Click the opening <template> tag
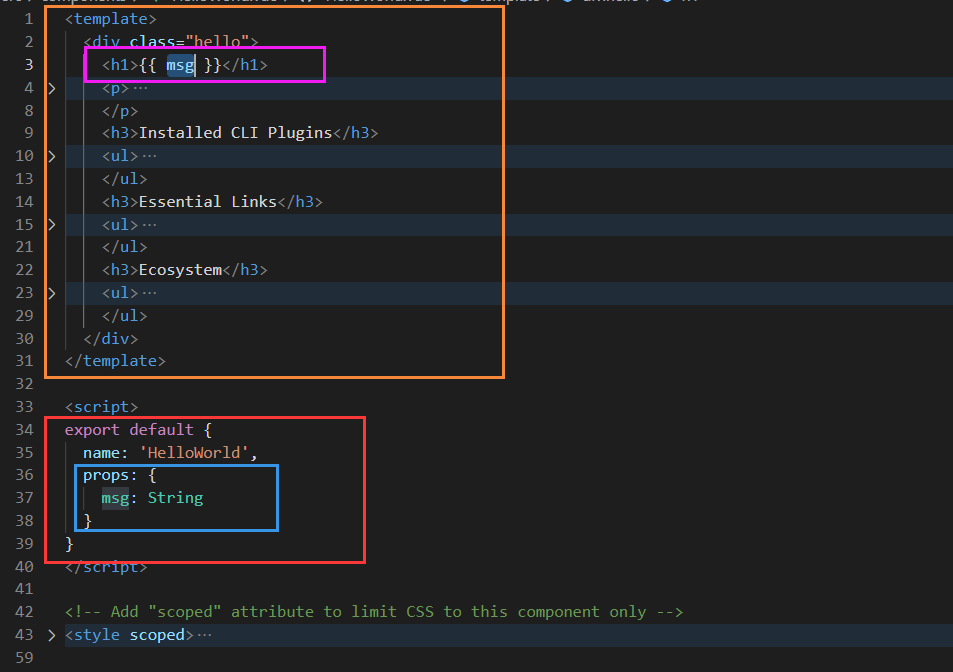The height and width of the screenshot is (672, 953). pos(110,19)
